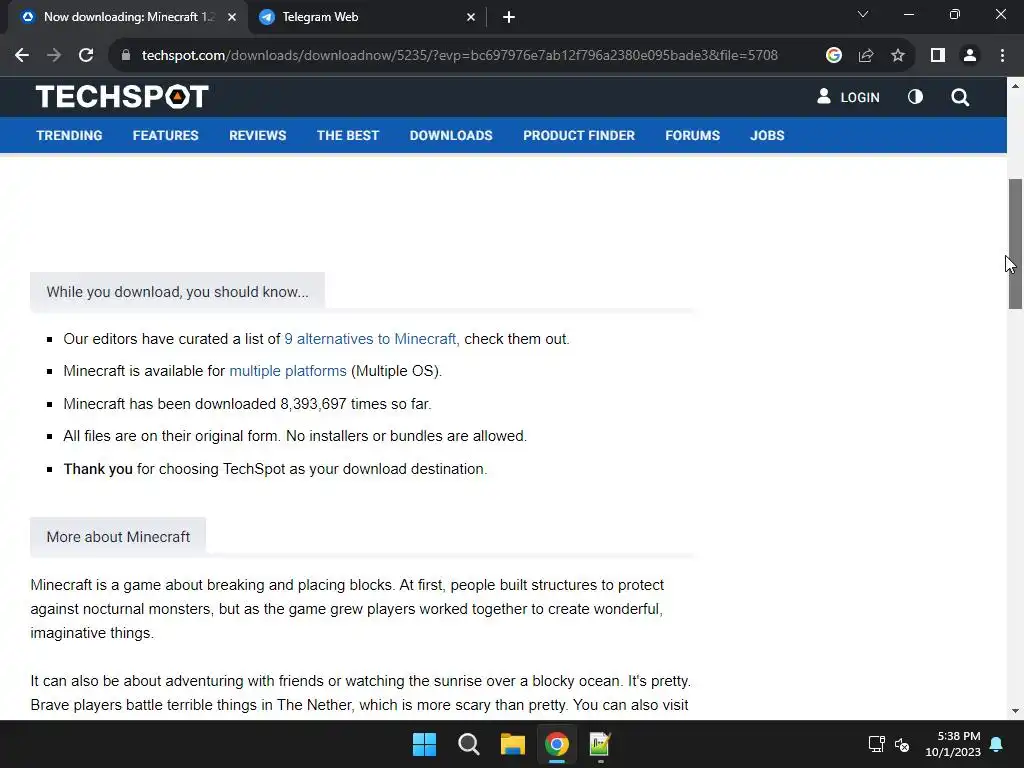The image size is (1024, 768).
Task: Open the FORUMS menu item
Action: coord(692,135)
